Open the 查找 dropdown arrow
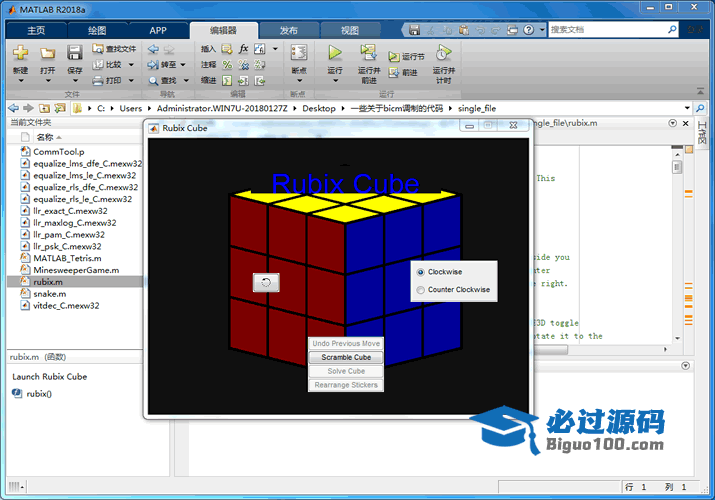The image size is (715, 500). click(186, 81)
